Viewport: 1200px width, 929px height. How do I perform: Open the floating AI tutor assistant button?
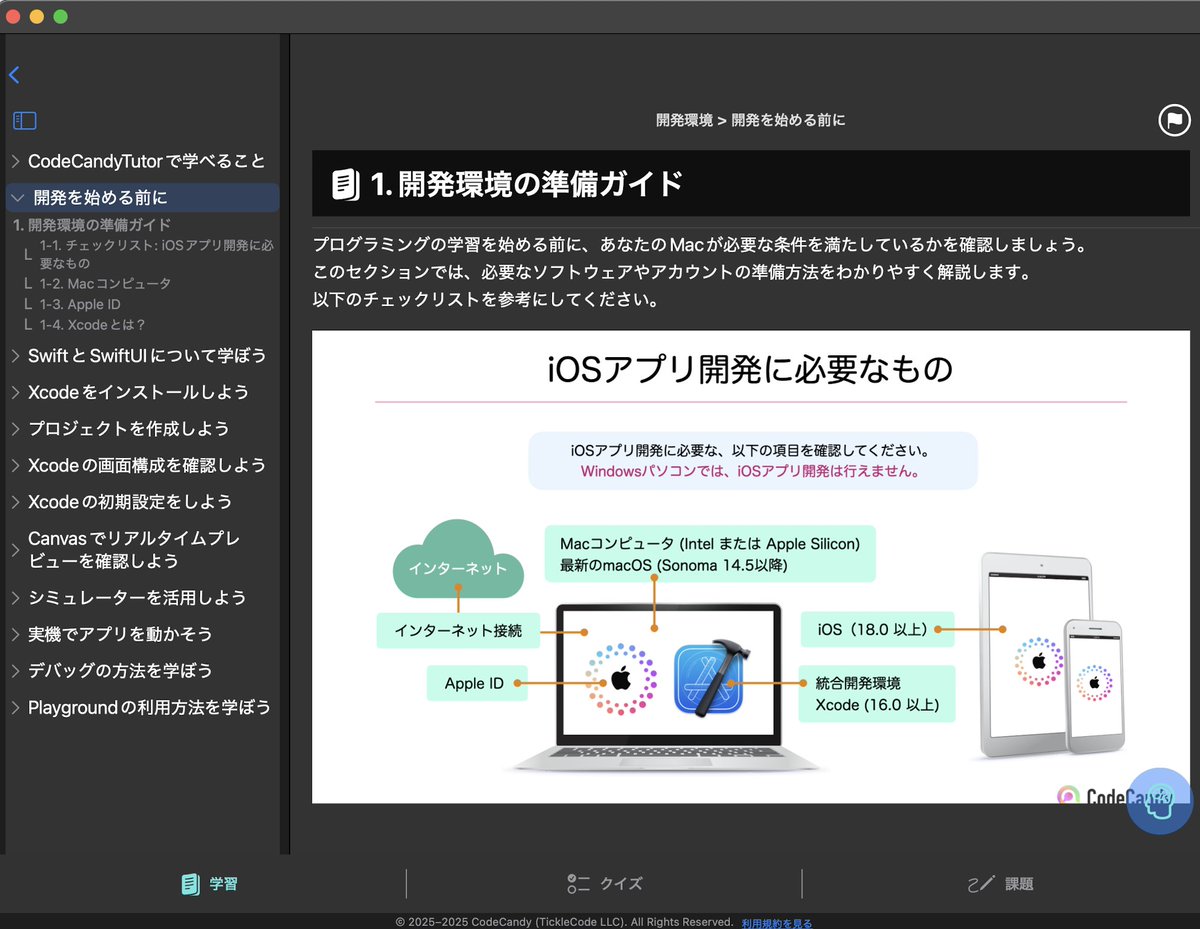[1160, 801]
